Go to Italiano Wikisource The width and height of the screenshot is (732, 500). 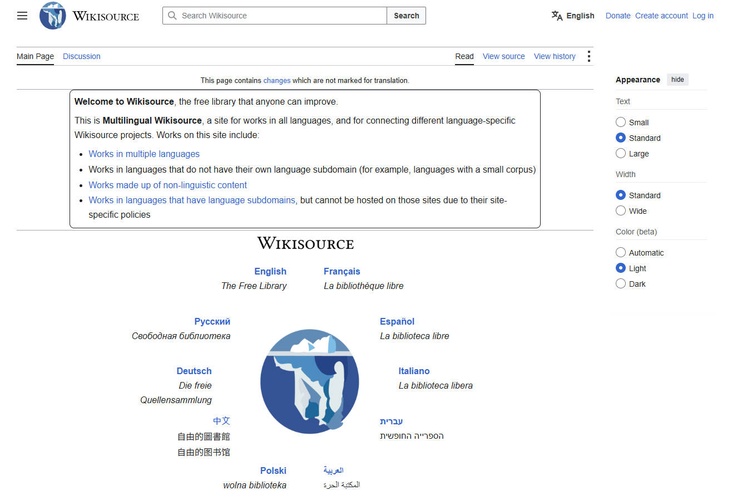click(x=414, y=371)
